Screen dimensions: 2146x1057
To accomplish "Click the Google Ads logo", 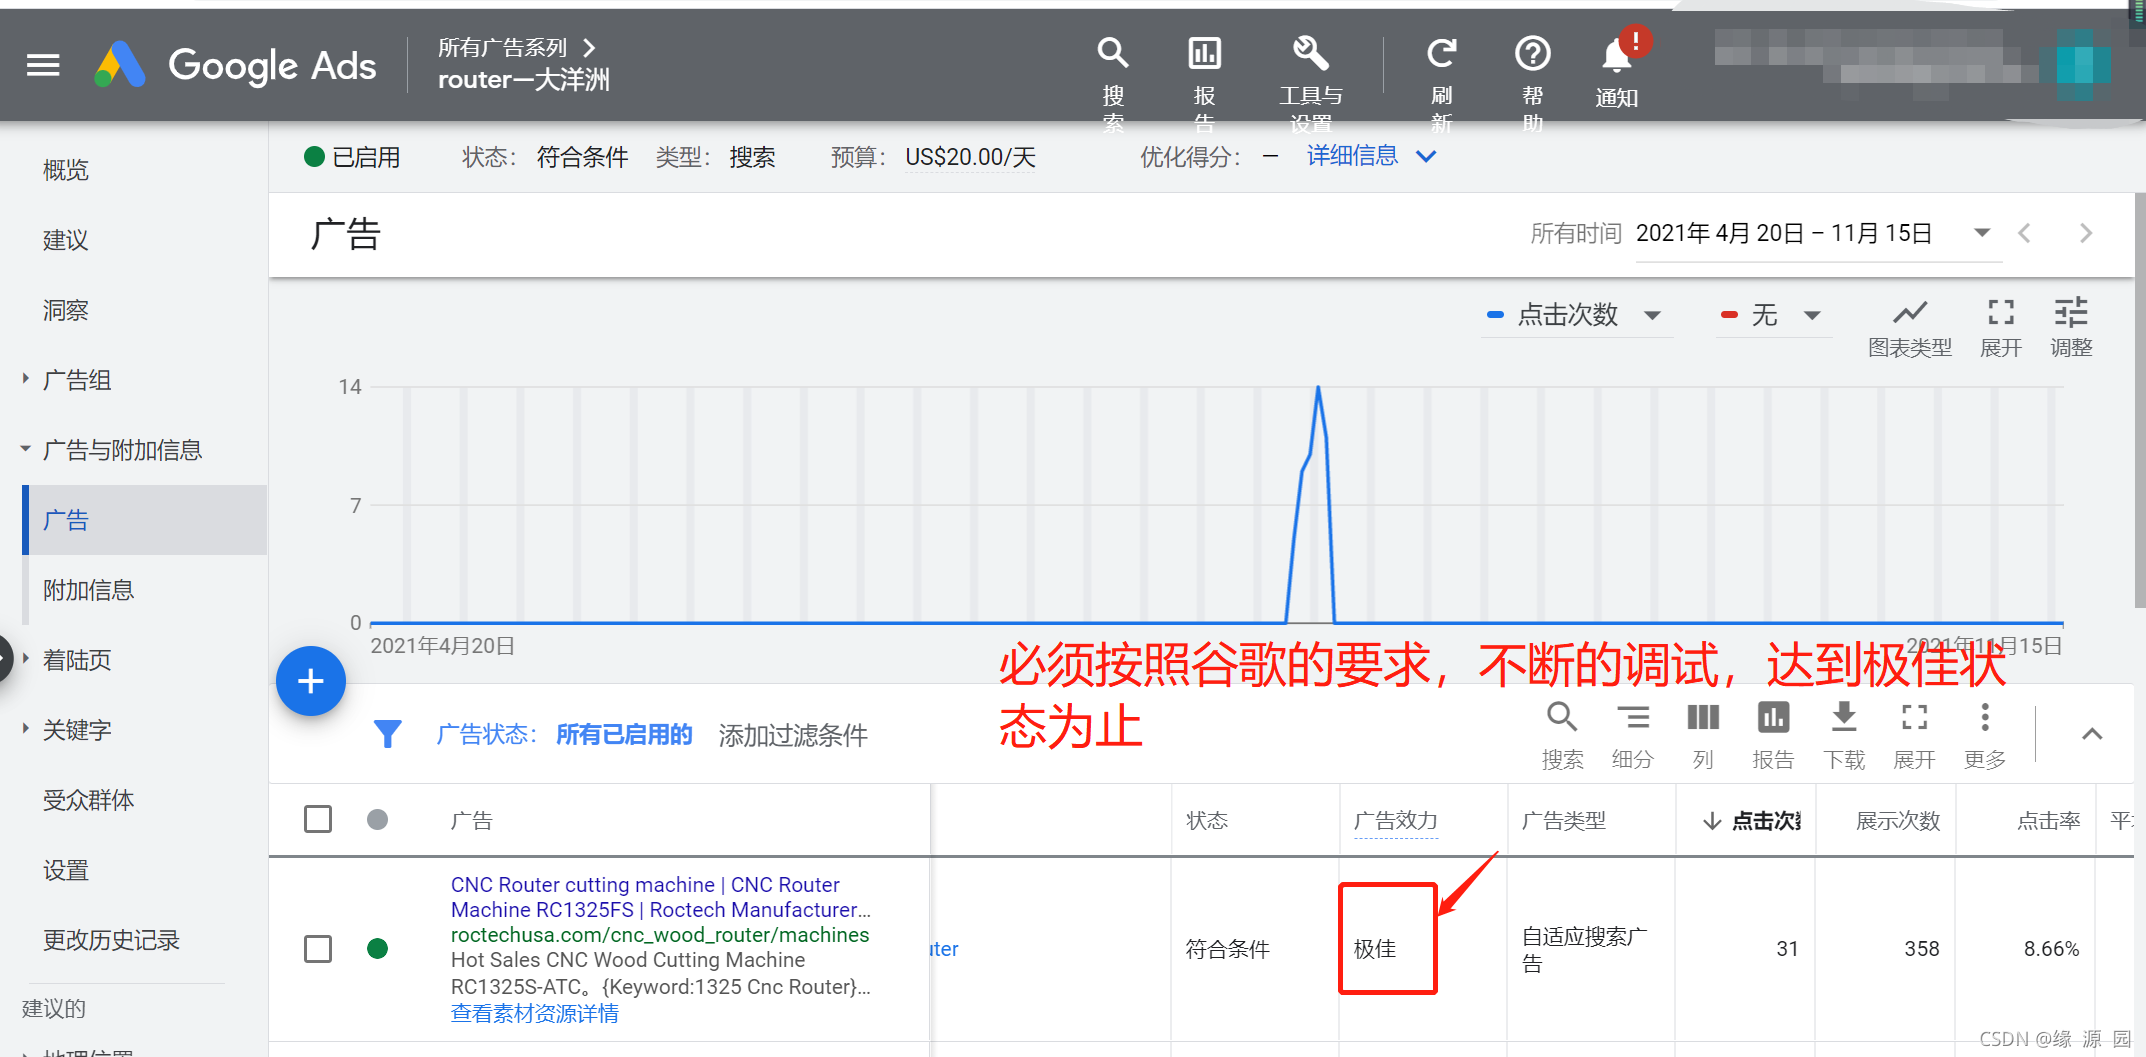I will [236, 66].
